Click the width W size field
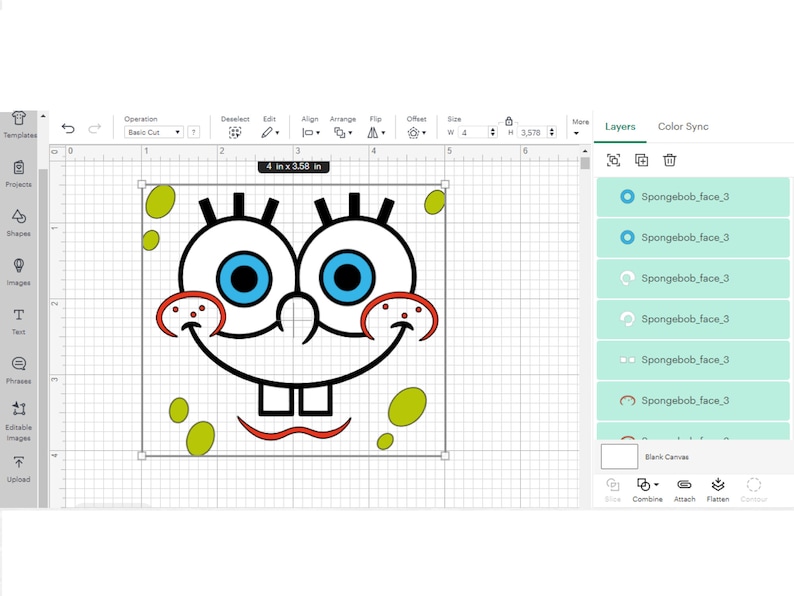This screenshot has width=794, height=596. point(473,132)
